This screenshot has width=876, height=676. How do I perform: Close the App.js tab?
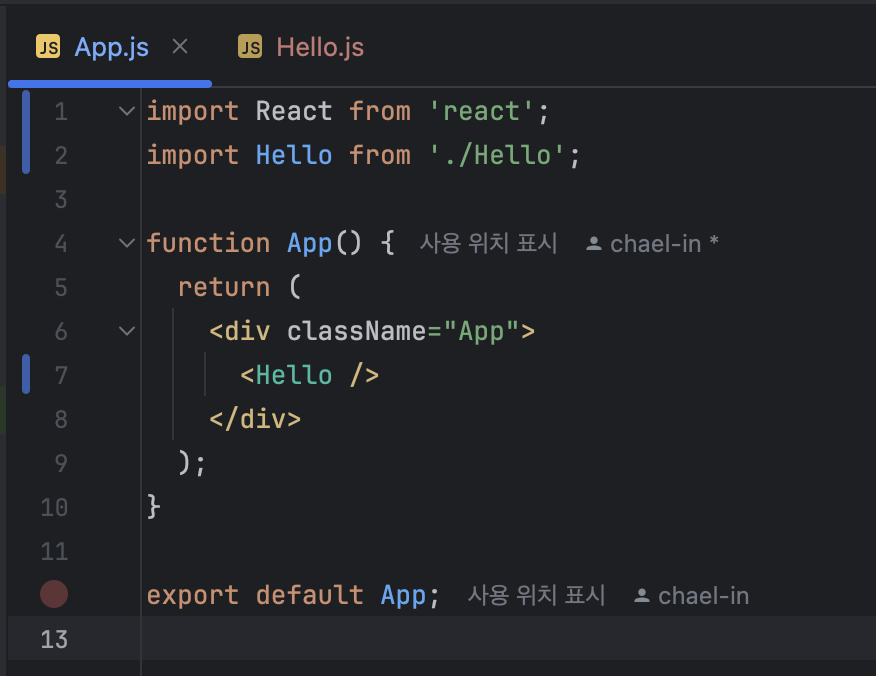180,46
